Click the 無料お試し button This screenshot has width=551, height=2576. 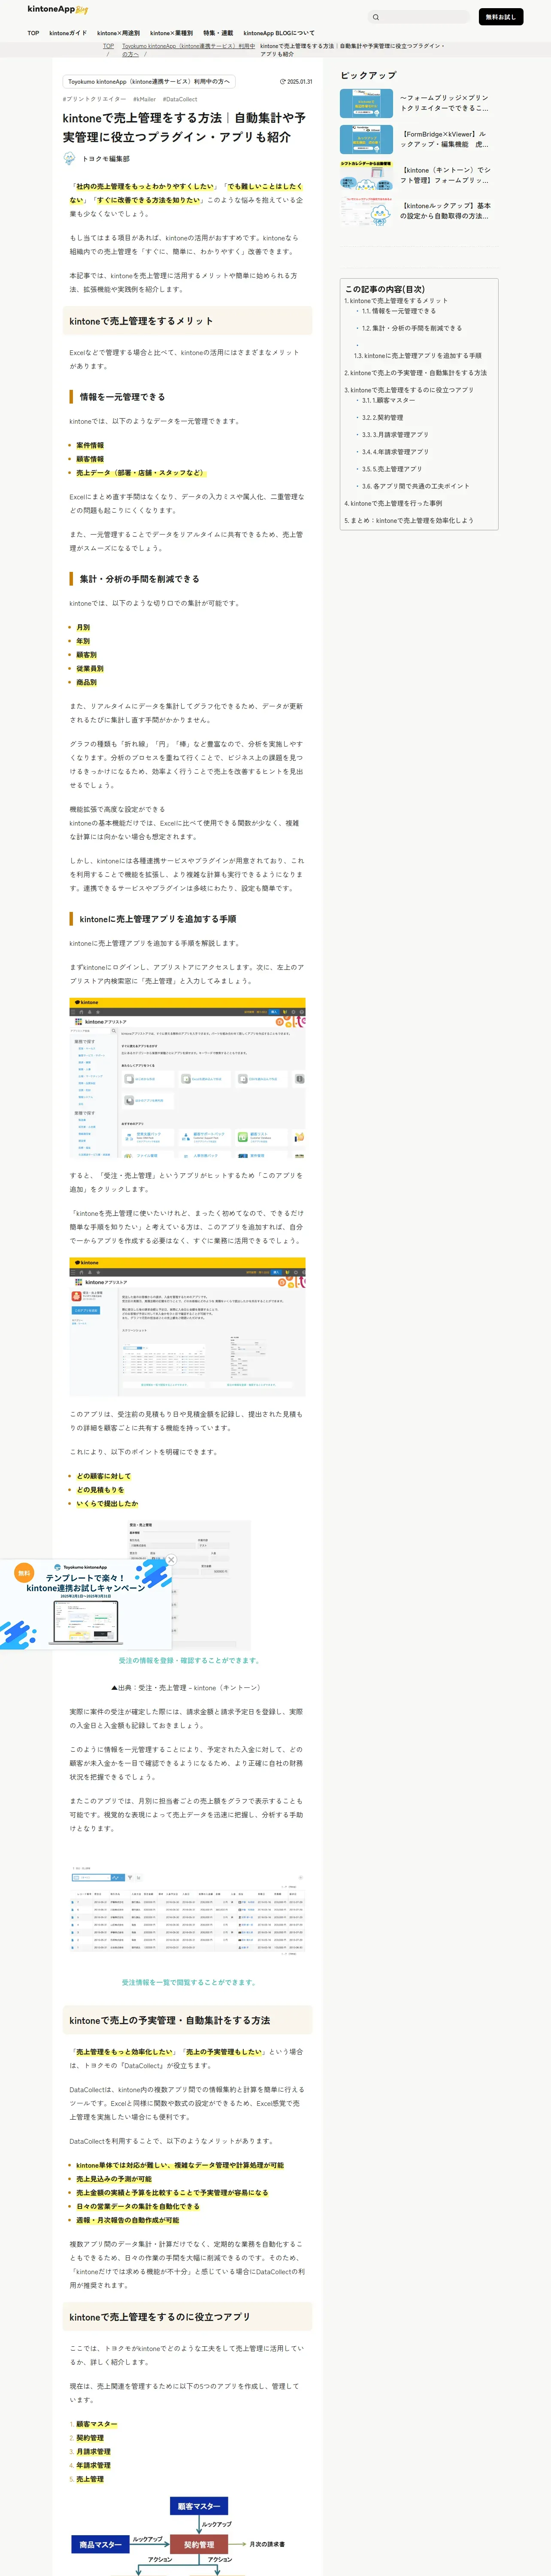(500, 17)
